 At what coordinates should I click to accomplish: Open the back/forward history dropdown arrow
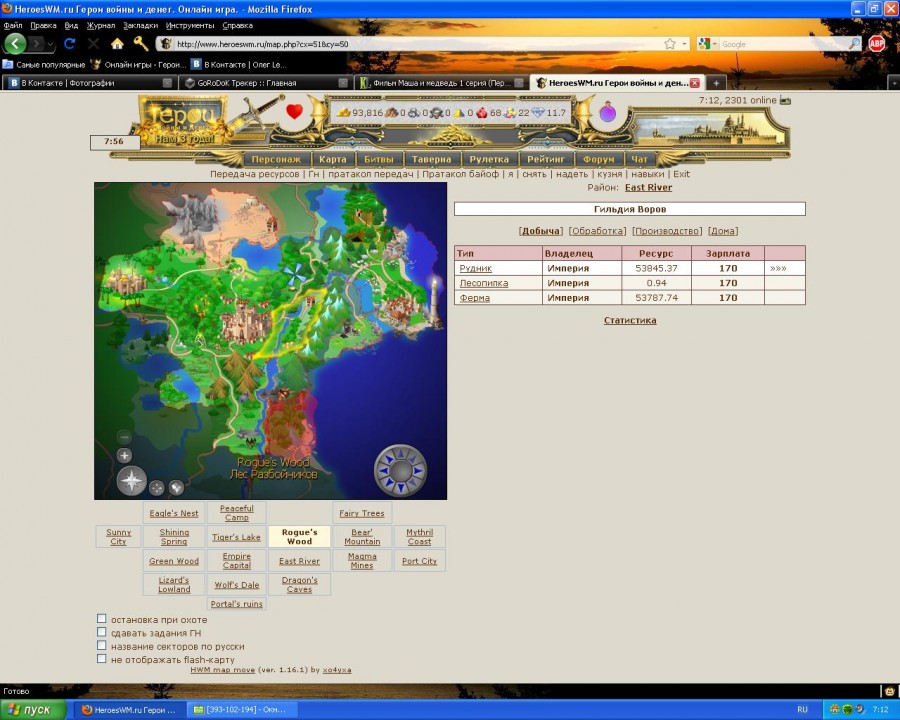(x=51, y=44)
